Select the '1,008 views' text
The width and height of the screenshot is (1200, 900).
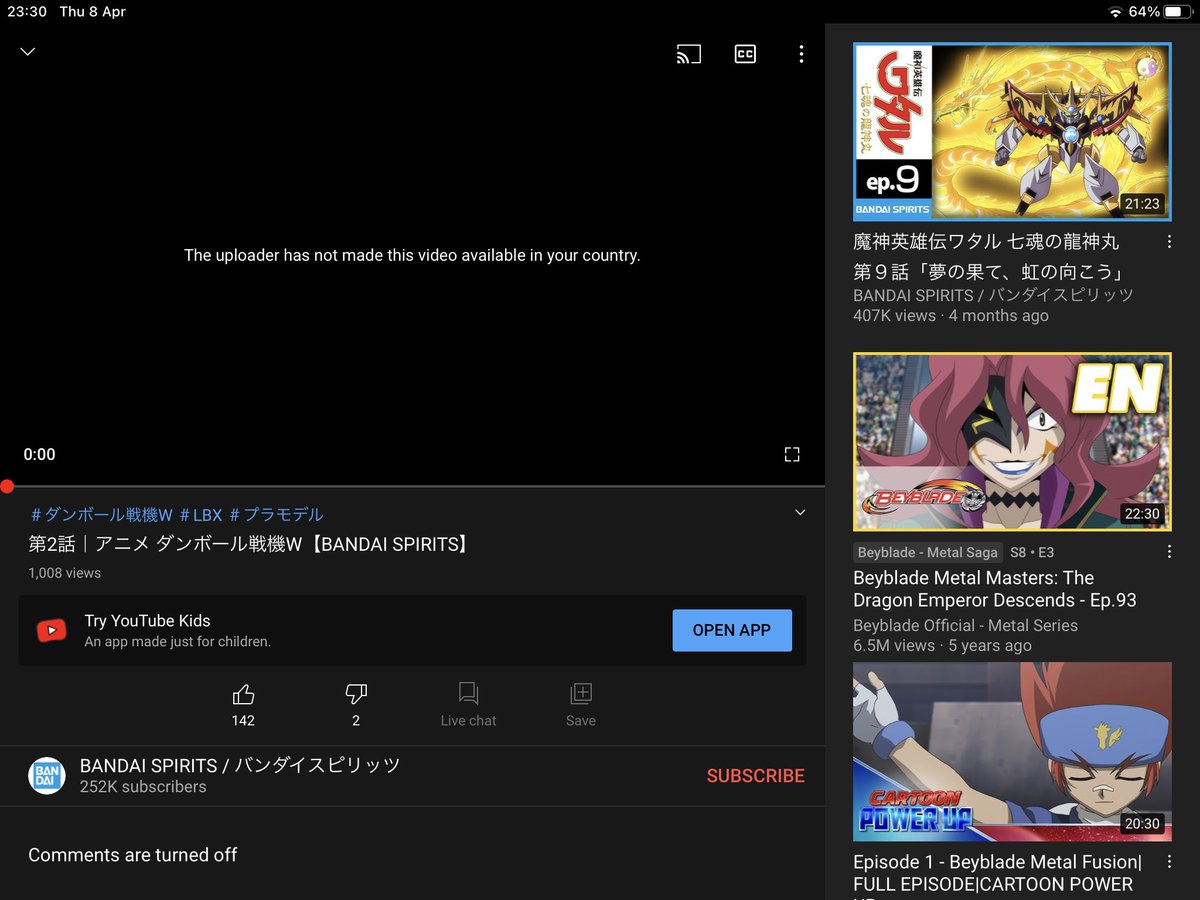[64, 573]
